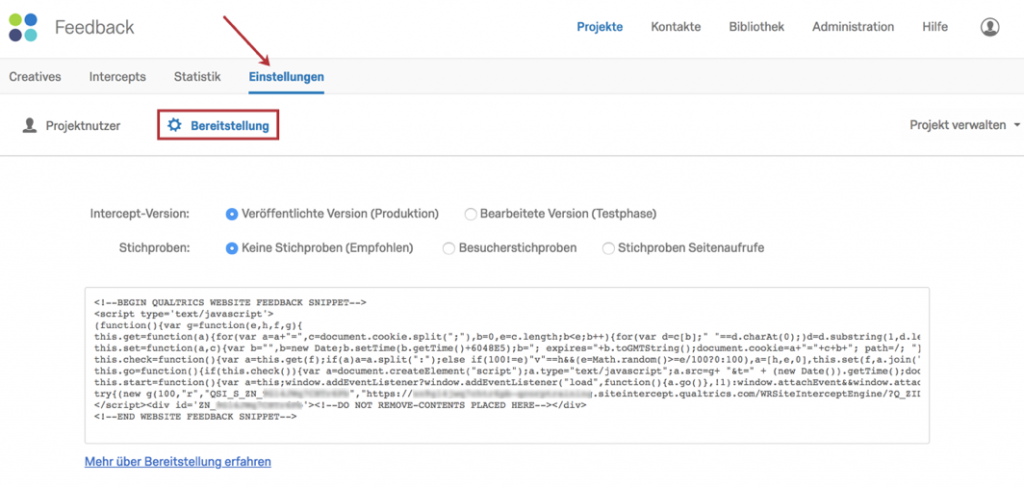
Task: Open the Projektnutzer section
Action: 71,126
